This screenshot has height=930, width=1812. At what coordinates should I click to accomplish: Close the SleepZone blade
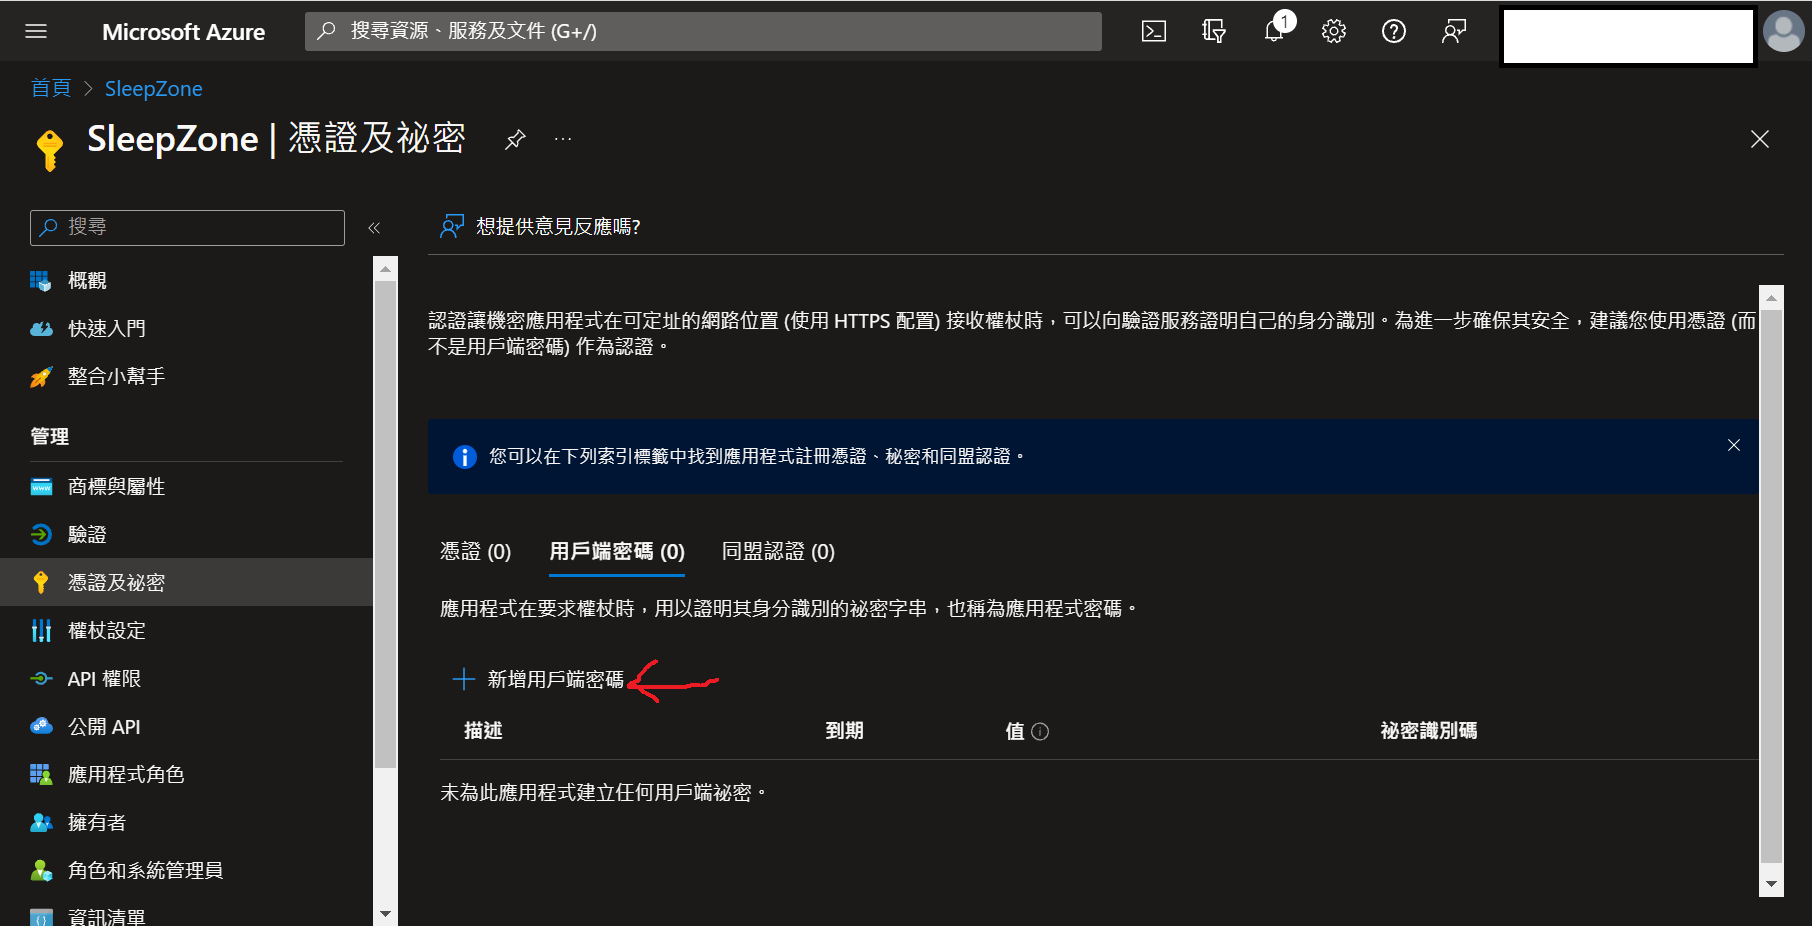[x=1760, y=139]
